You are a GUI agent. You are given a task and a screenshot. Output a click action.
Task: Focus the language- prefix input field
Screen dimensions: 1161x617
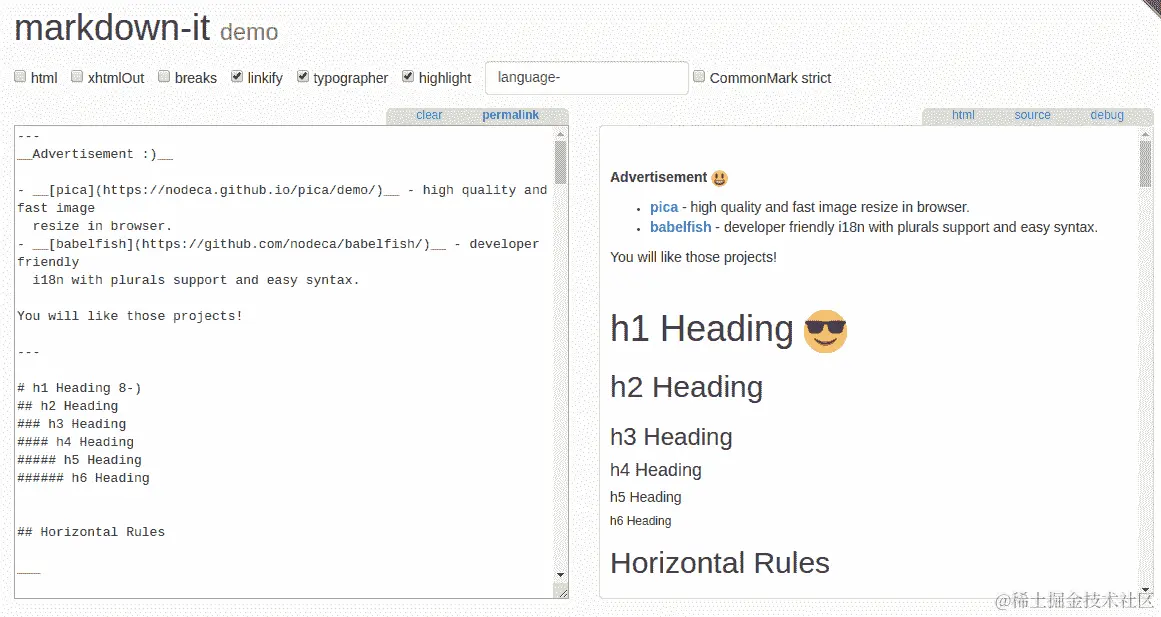[x=586, y=78]
